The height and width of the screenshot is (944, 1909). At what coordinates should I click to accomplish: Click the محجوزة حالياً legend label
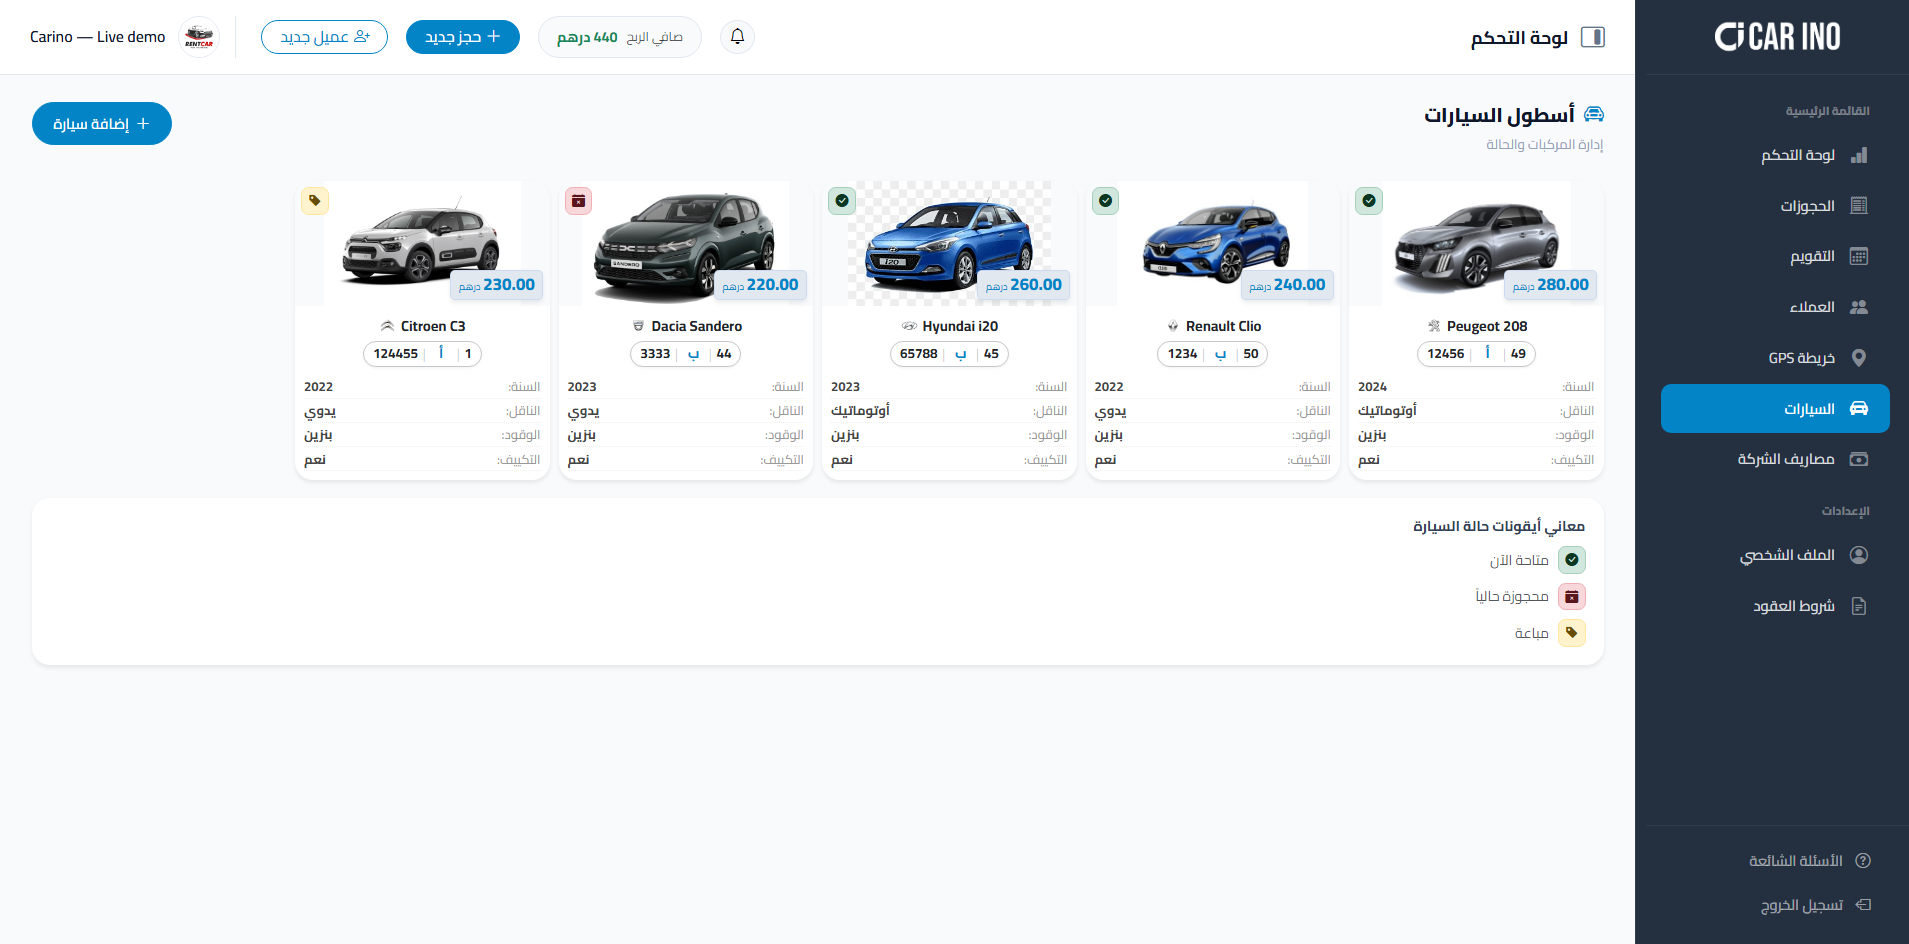(x=1512, y=597)
